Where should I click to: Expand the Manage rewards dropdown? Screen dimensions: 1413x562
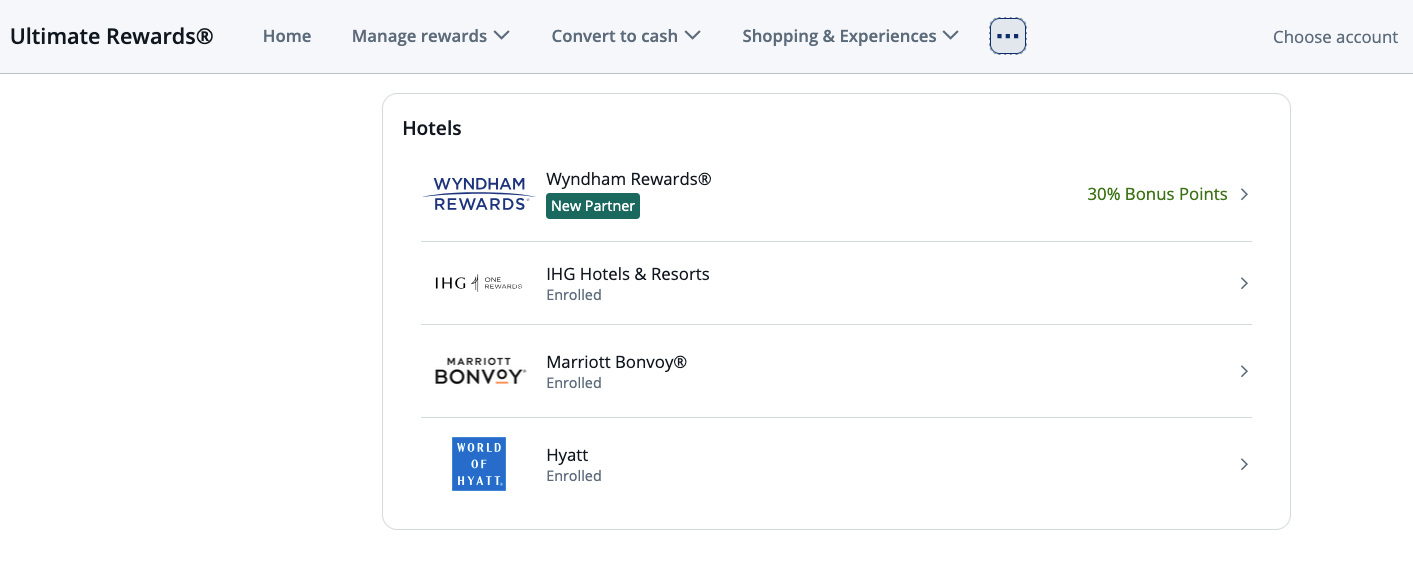[431, 36]
